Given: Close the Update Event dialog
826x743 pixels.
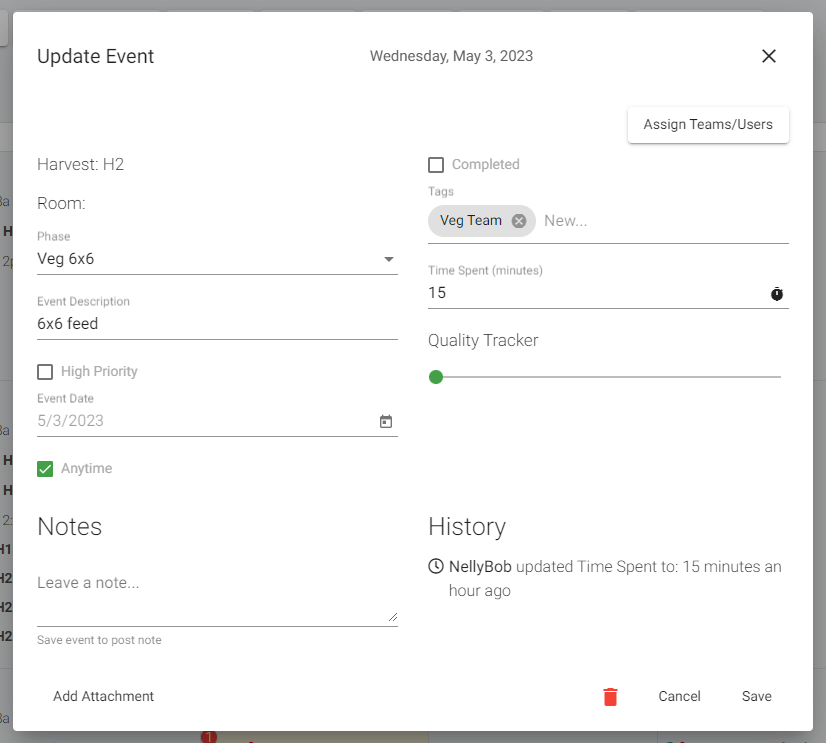Looking at the screenshot, I should point(769,56).
